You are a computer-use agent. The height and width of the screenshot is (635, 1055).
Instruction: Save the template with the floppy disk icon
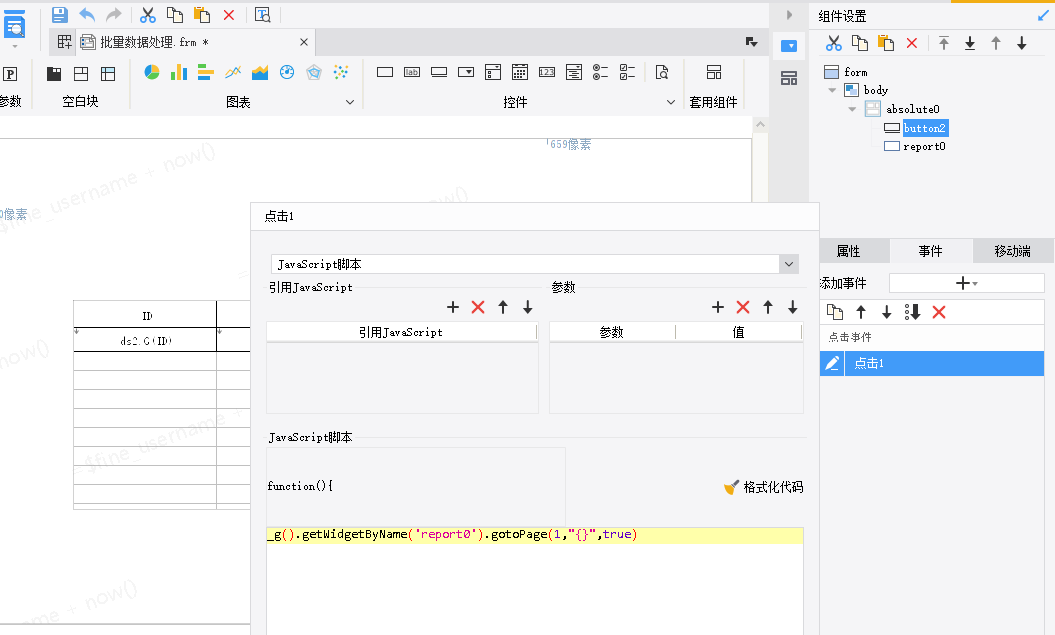tap(60, 15)
